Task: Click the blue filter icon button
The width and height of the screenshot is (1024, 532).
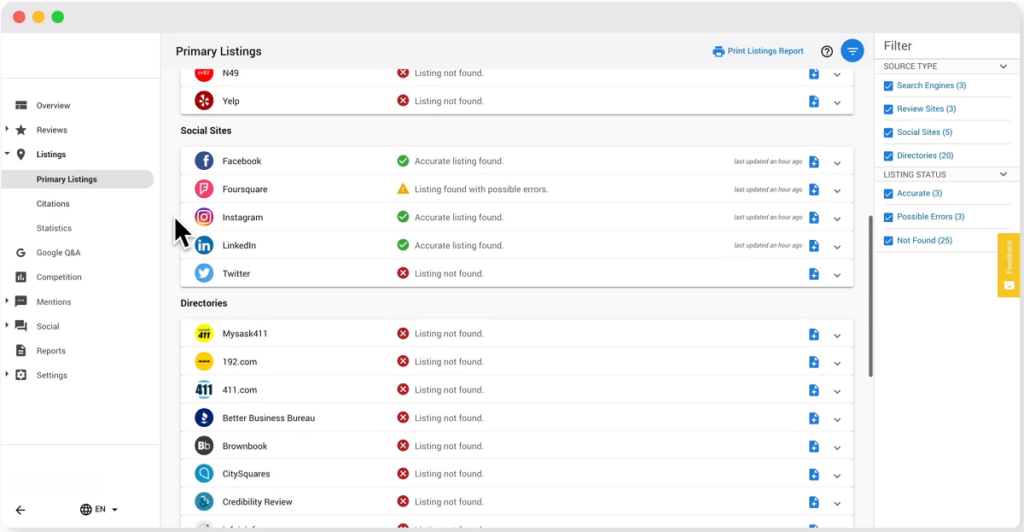Action: (852, 51)
